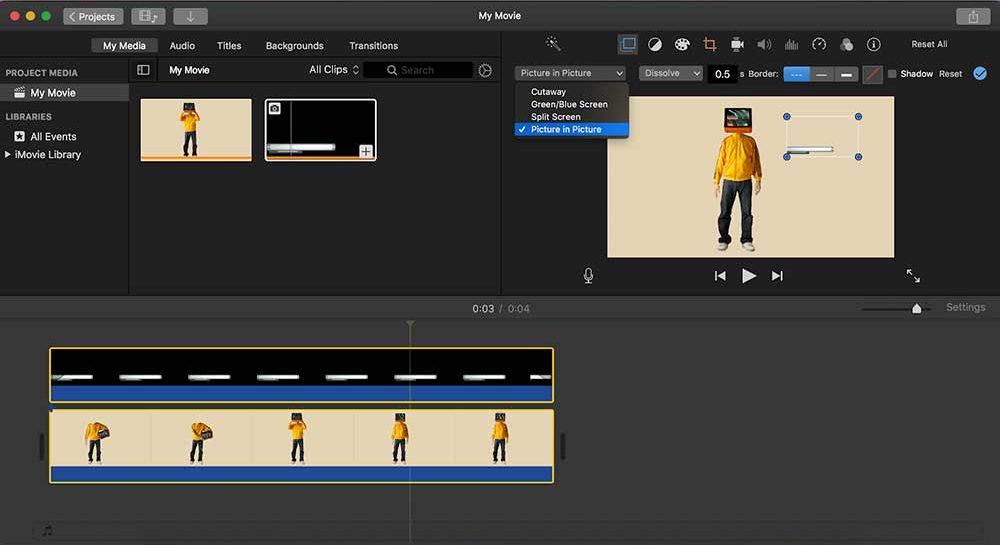Go back to Projects

click(93, 17)
